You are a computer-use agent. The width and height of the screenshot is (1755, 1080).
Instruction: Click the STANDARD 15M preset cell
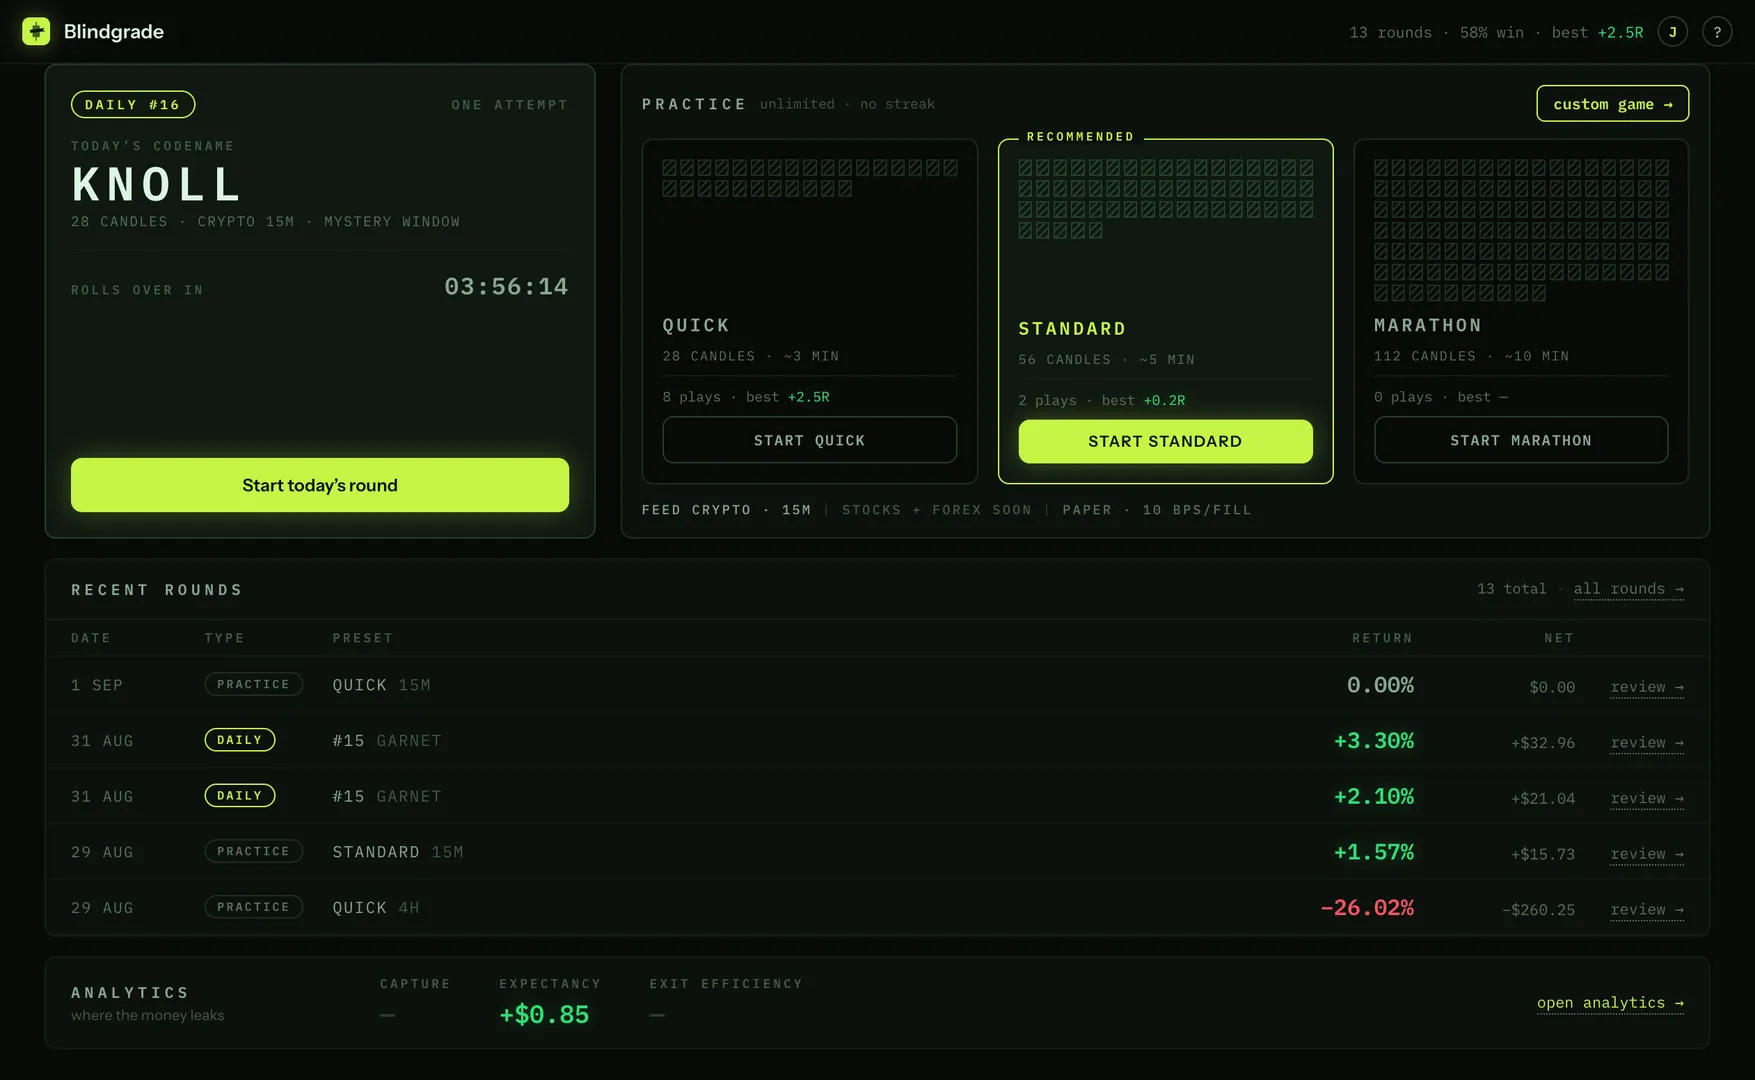398,852
